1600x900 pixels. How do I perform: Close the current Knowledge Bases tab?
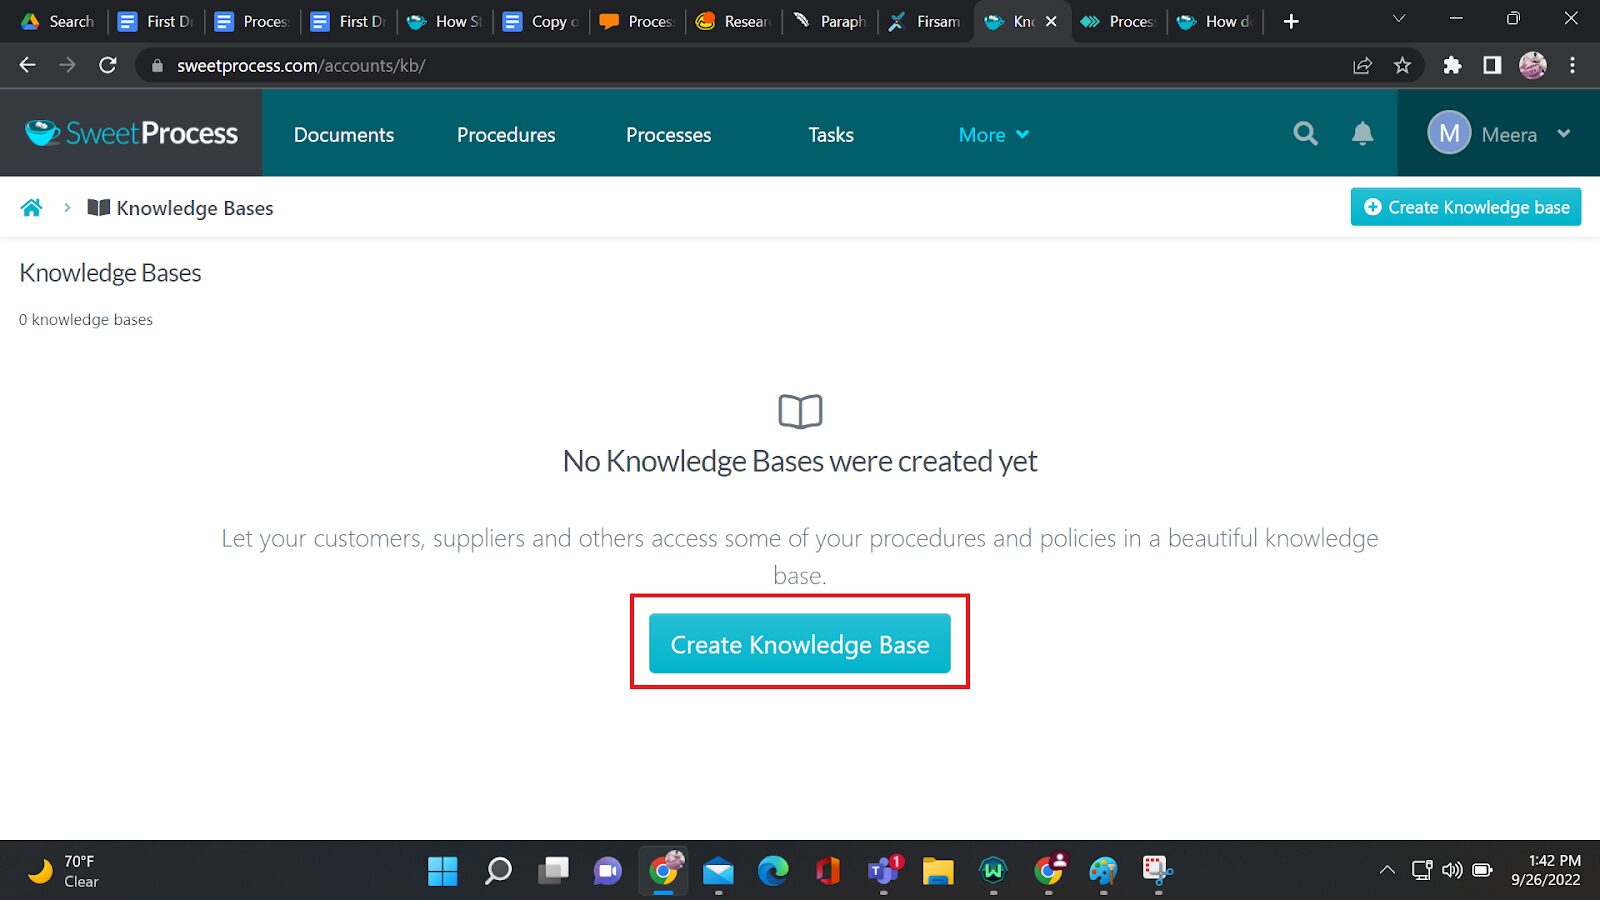pyautogui.click(x=1051, y=21)
